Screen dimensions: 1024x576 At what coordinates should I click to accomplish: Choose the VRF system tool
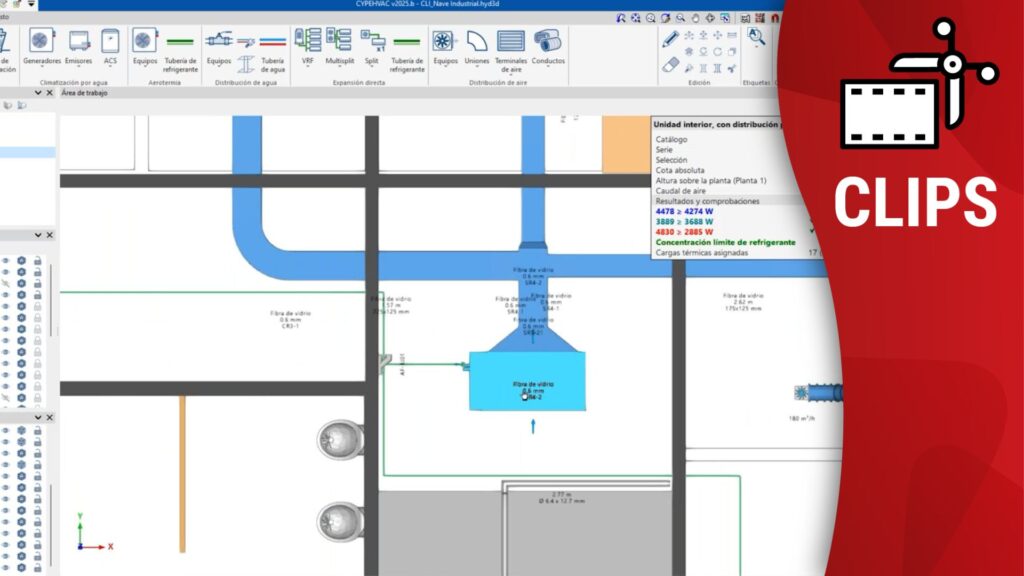[308, 42]
